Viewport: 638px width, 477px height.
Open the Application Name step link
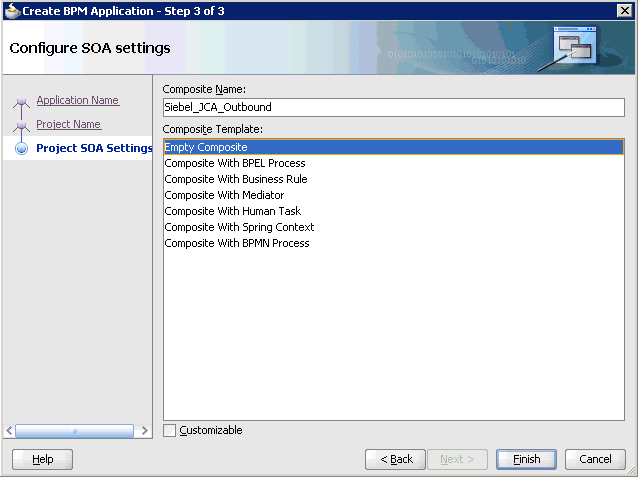pyautogui.click(x=78, y=100)
